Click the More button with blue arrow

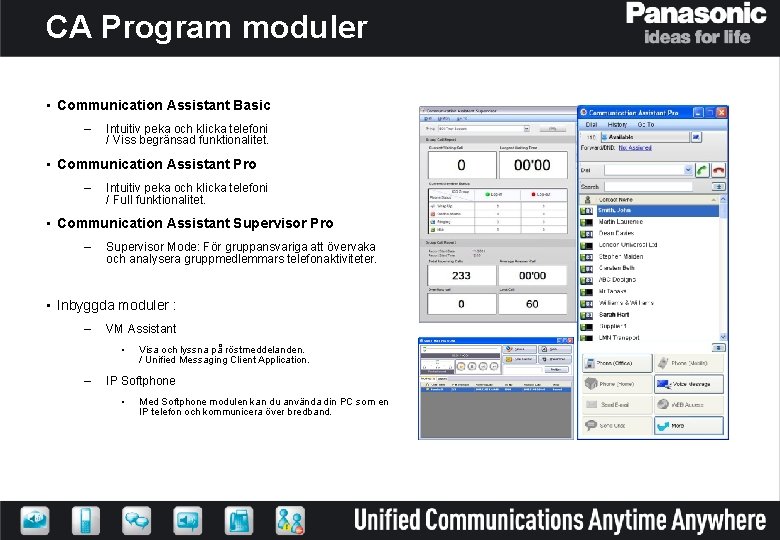coord(688,426)
